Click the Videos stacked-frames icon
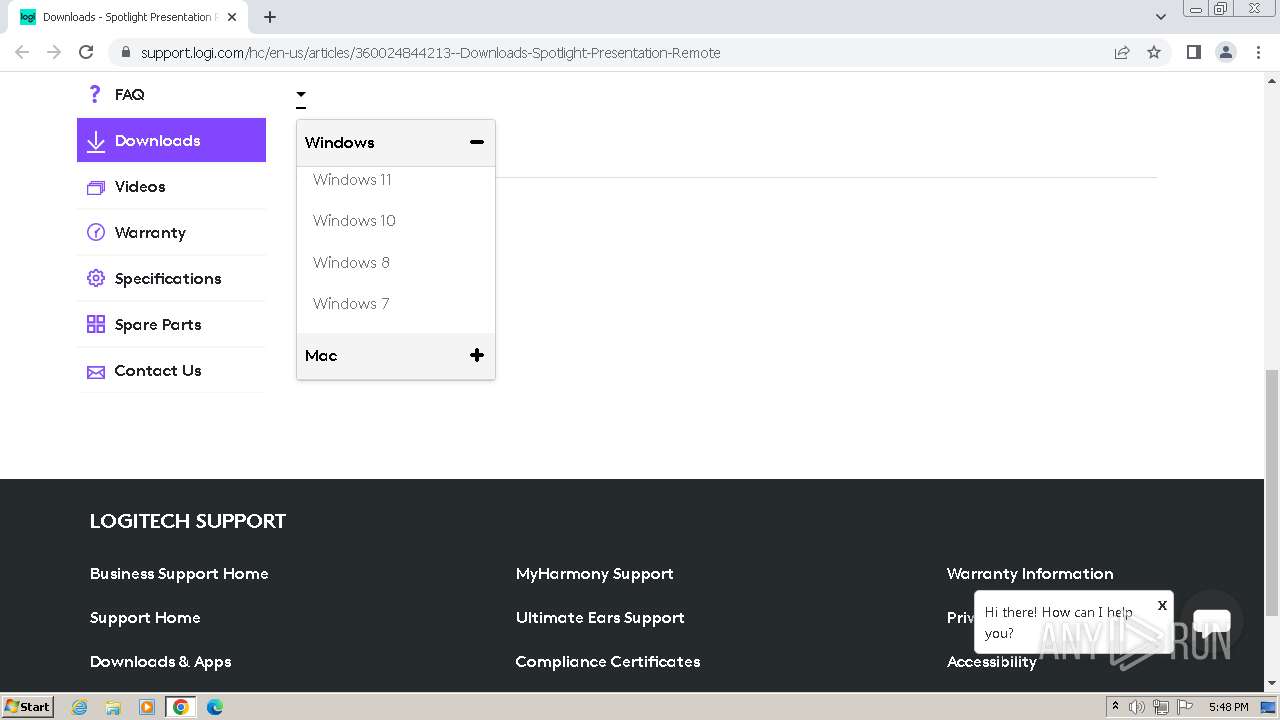 pos(96,187)
